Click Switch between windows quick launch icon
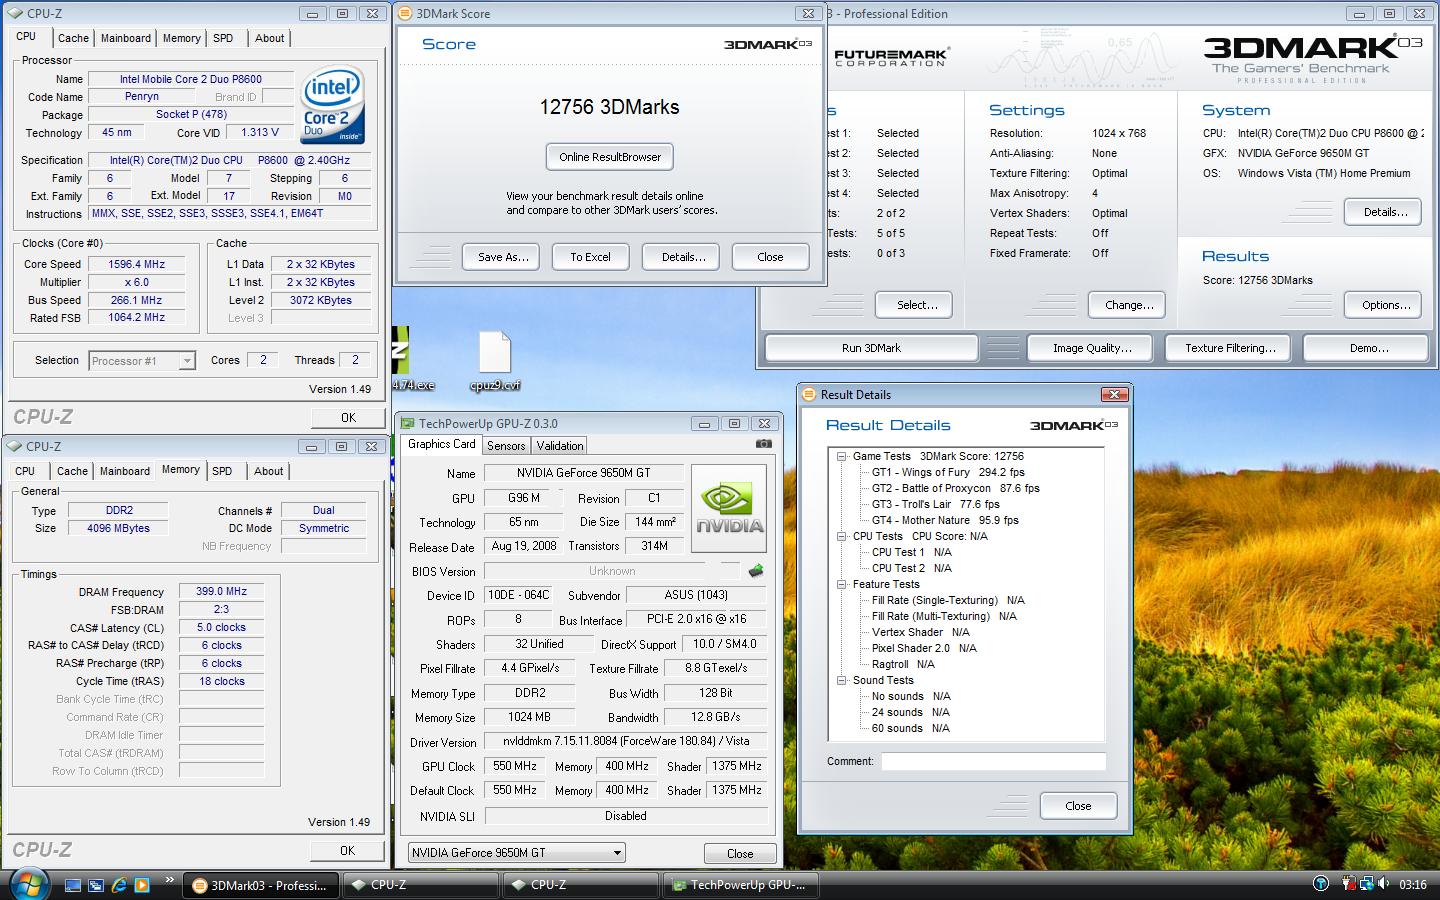Viewport: 1440px width, 900px height. tap(96, 885)
